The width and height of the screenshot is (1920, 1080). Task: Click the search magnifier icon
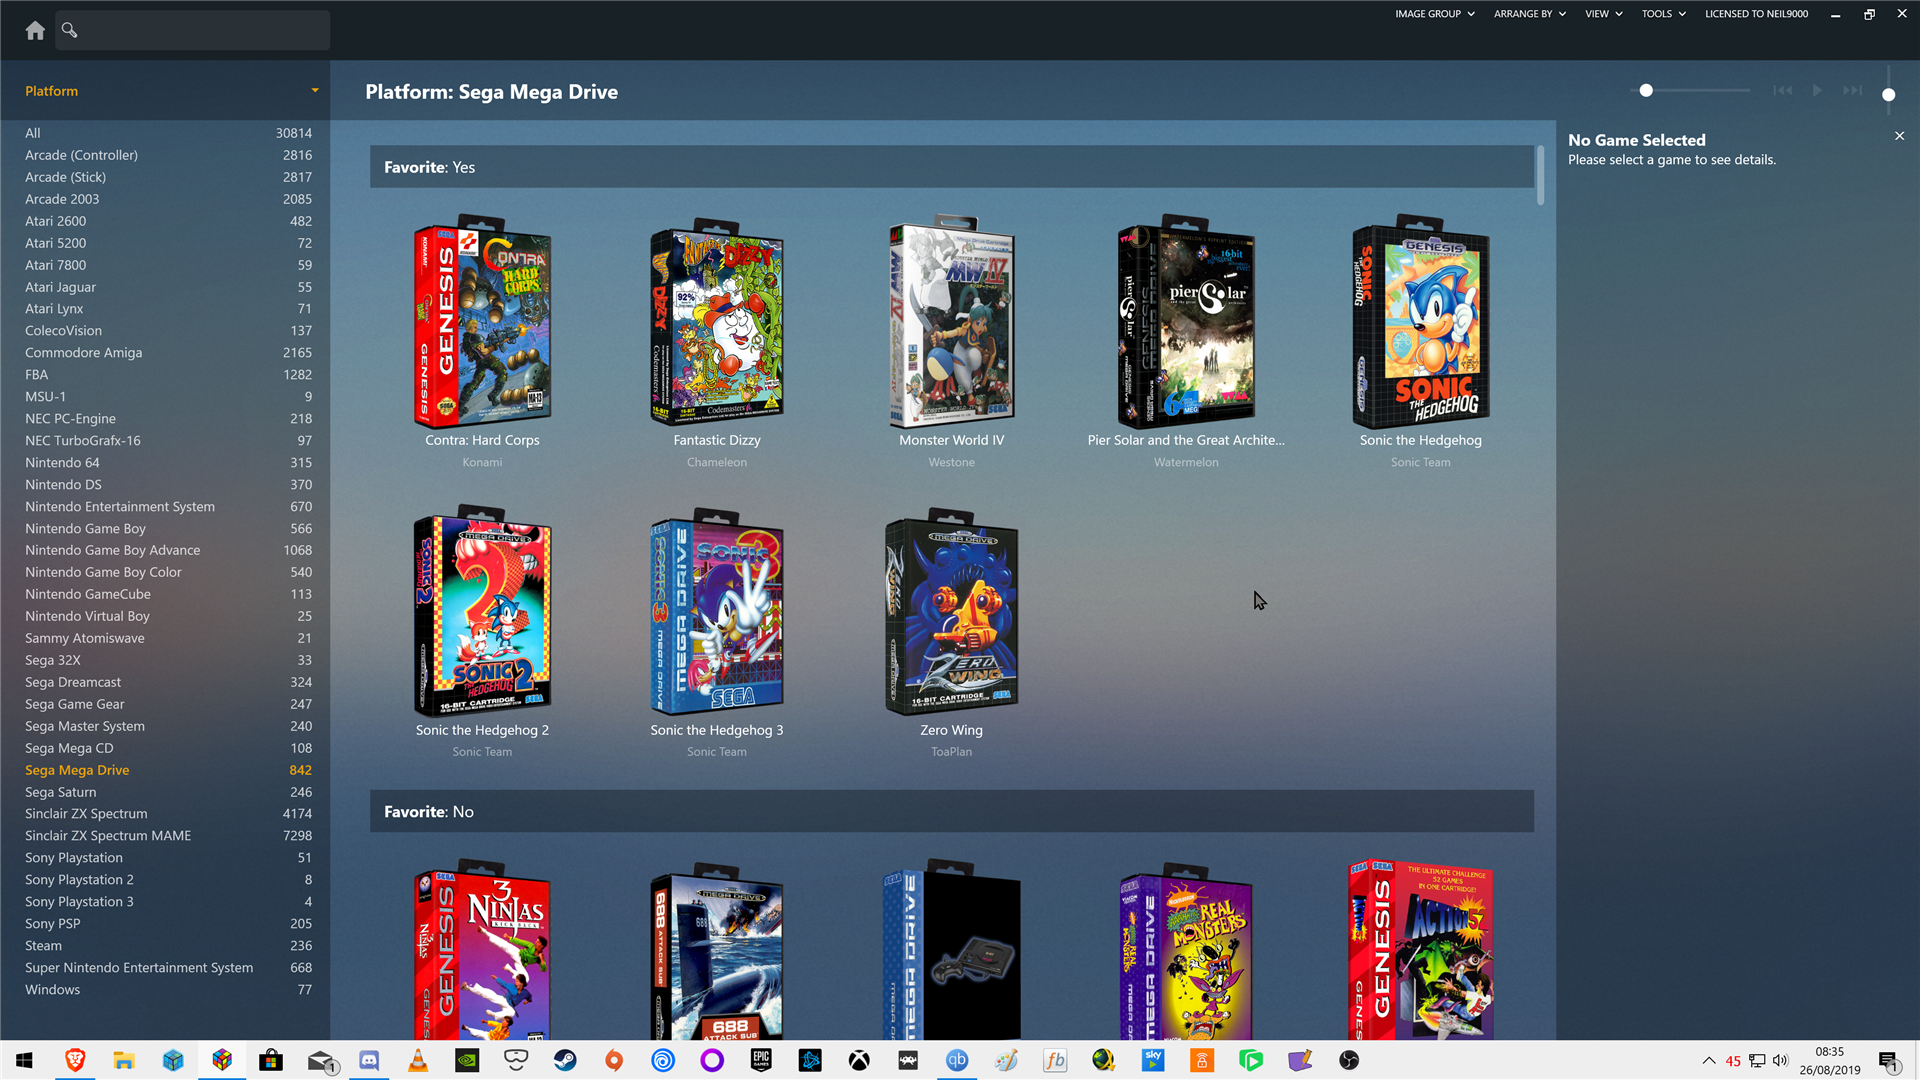point(69,30)
